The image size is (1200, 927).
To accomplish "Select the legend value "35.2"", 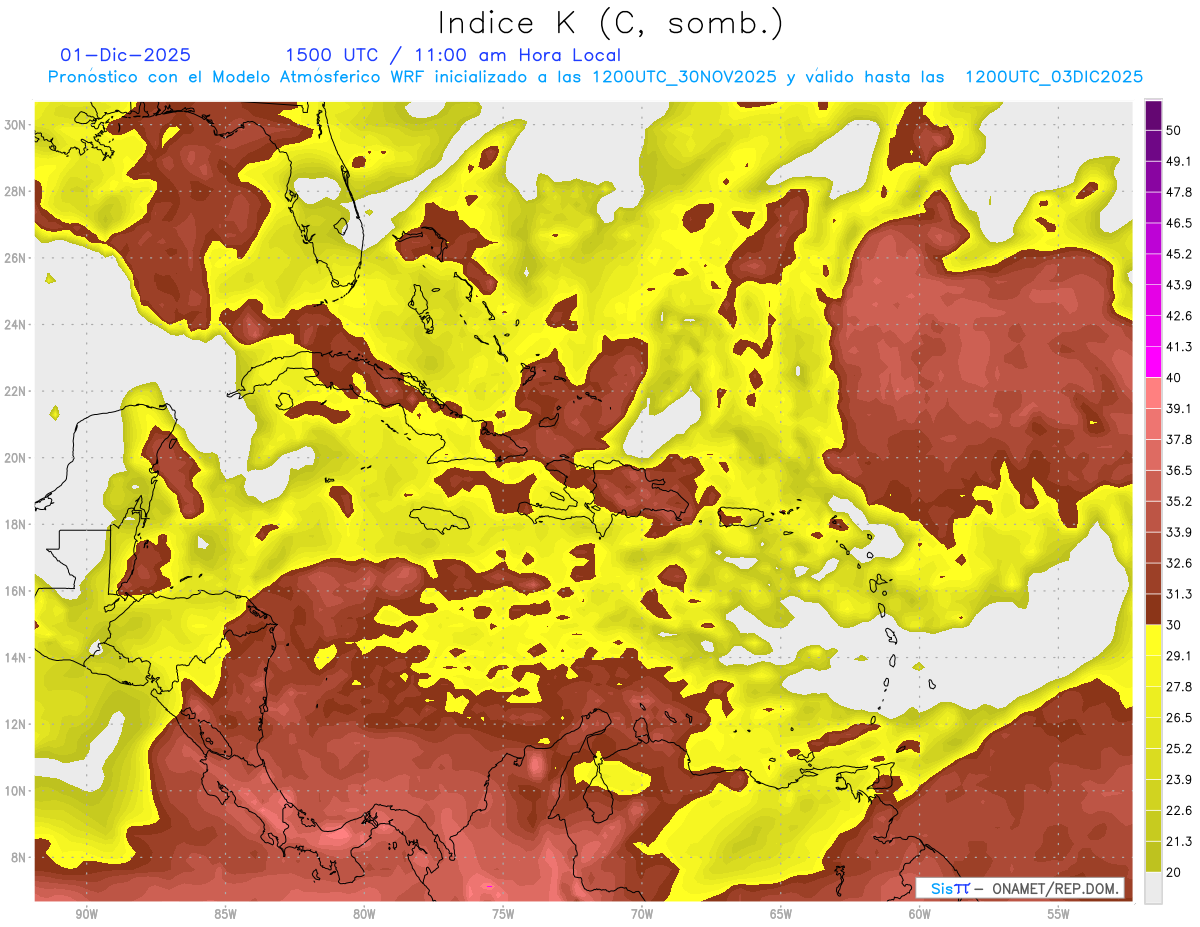I will click(x=1179, y=501).
